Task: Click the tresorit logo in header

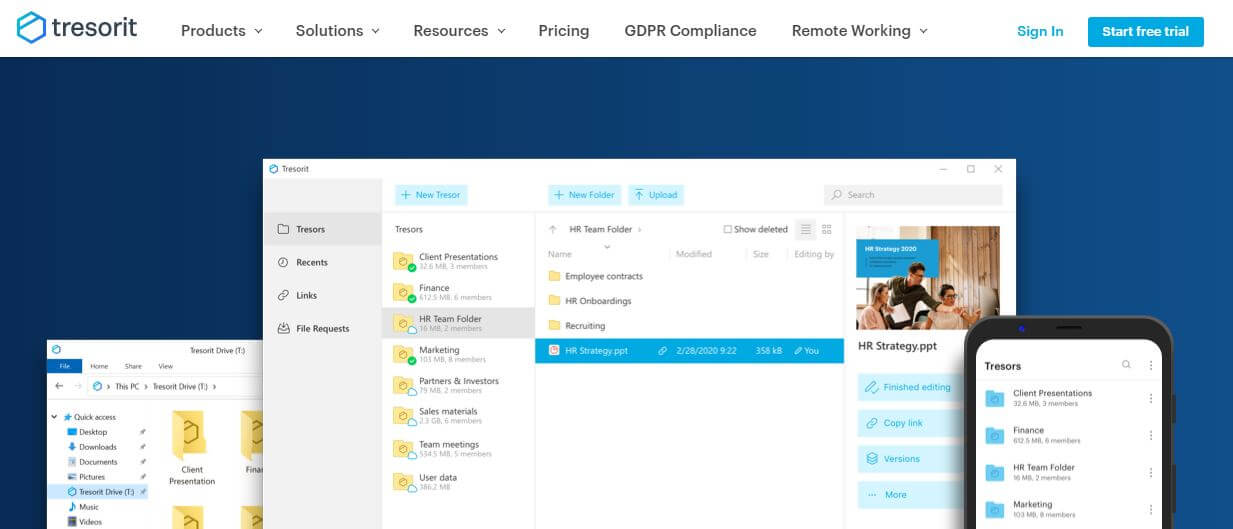Action: pyautogui.click(x=77, y=28)
